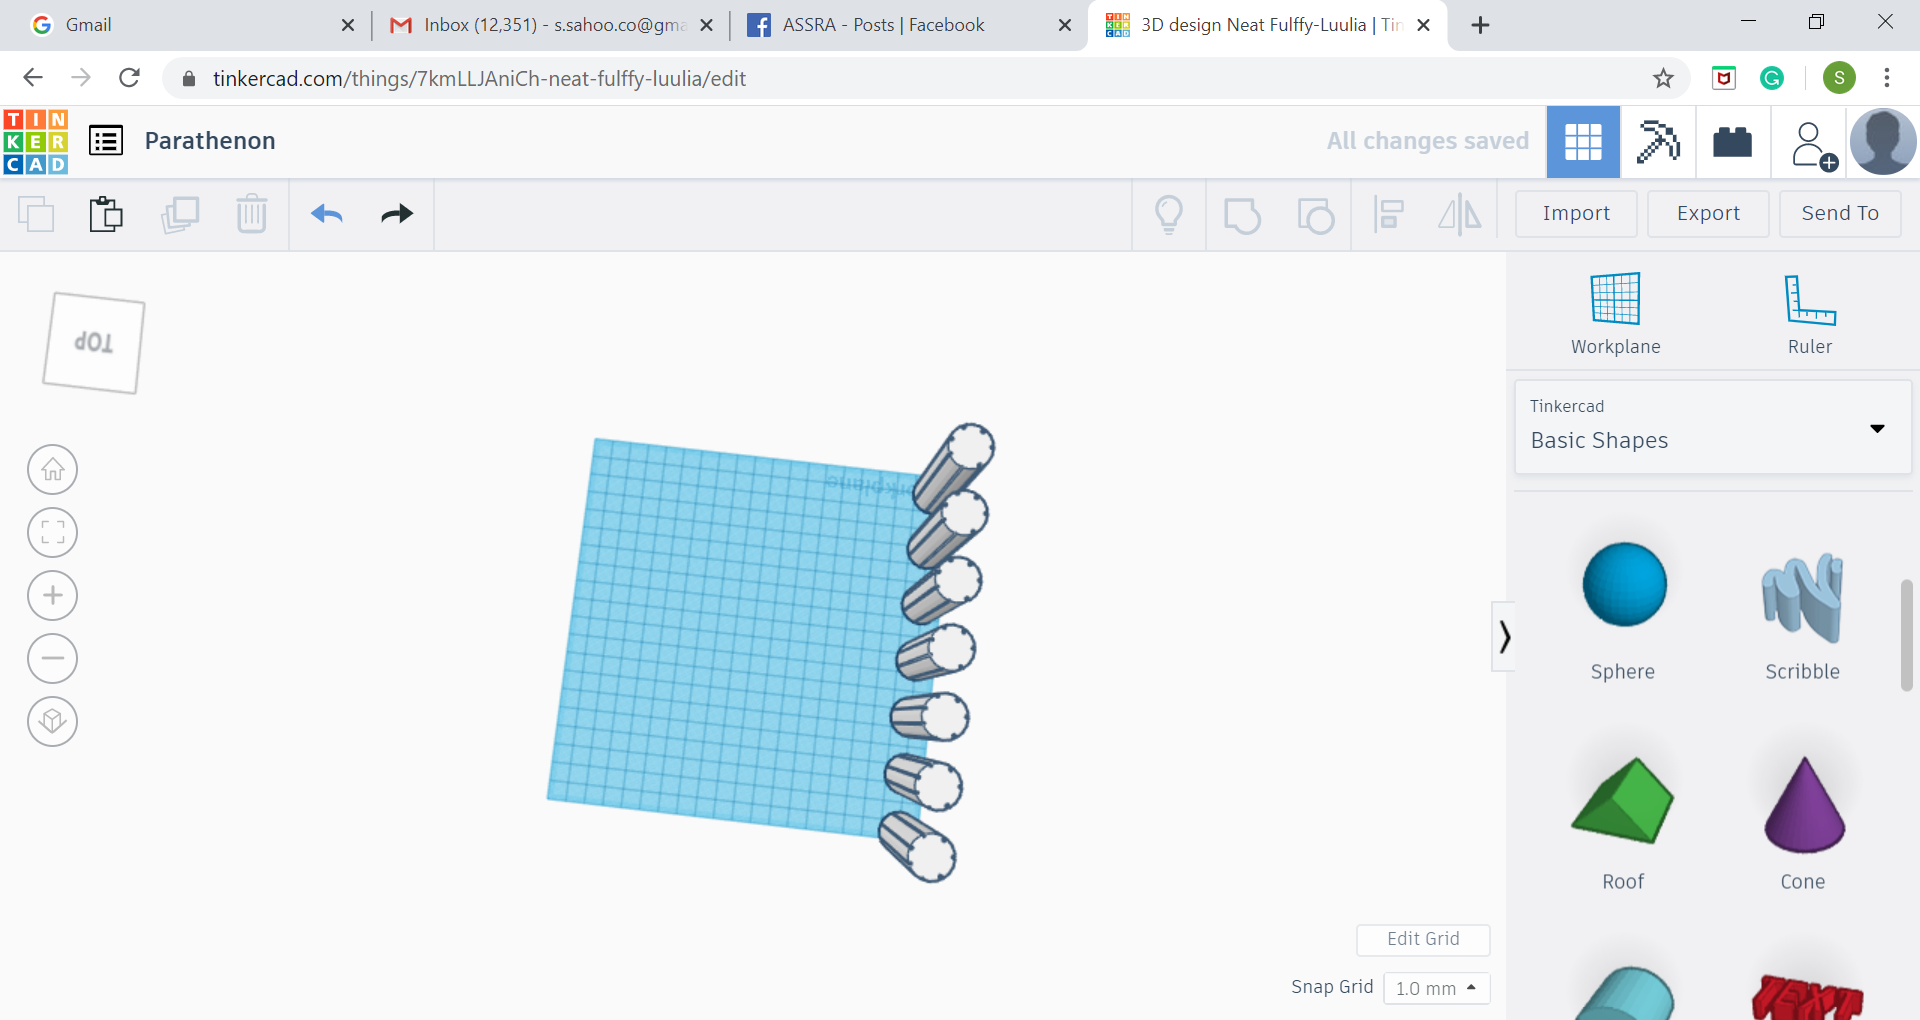
Task: Switch to the Inbox Gmail tab
Action: point(549,25)
